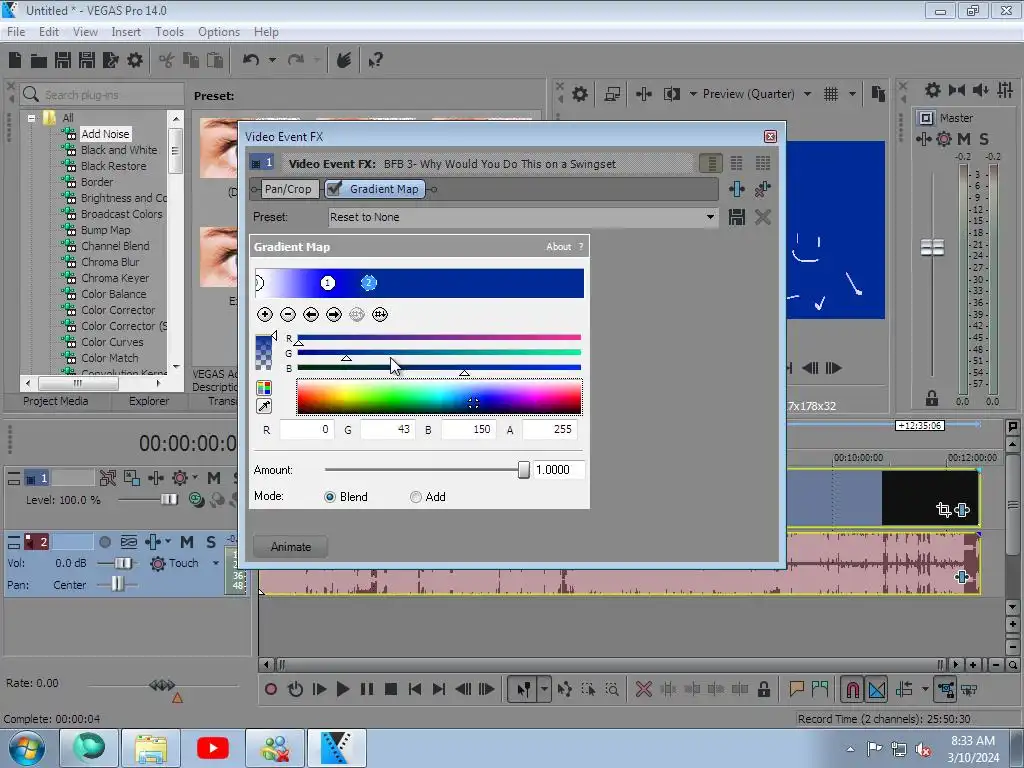This screenshot has width=1024, height=768.
Task: Remove gradient control point with minus icon
Action: (287, 315)
